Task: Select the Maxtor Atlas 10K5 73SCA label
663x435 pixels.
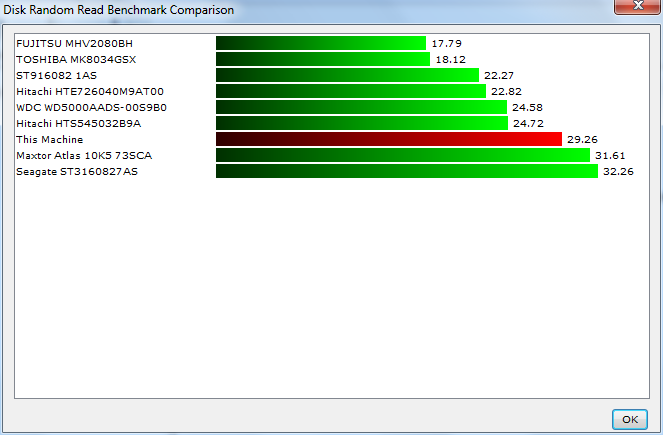Action: pos(84,156)
